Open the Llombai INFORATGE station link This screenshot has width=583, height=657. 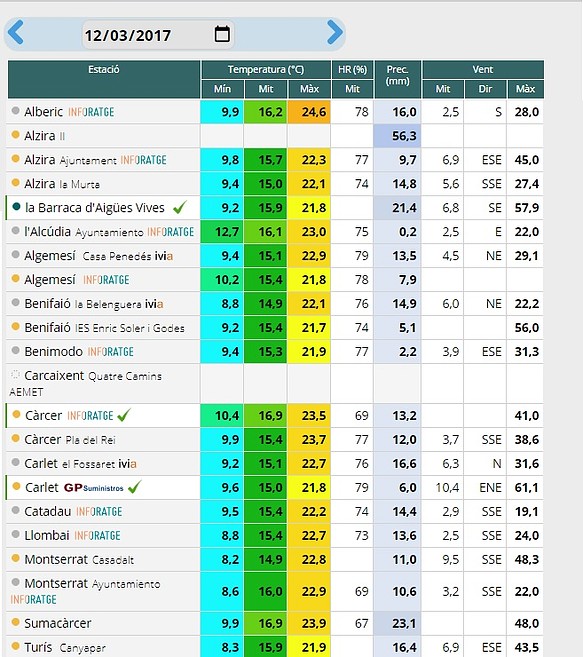coord(72,535)
